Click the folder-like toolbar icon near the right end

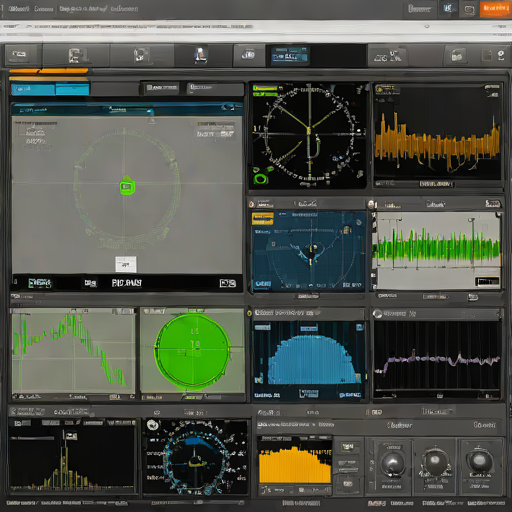point(457,56)
